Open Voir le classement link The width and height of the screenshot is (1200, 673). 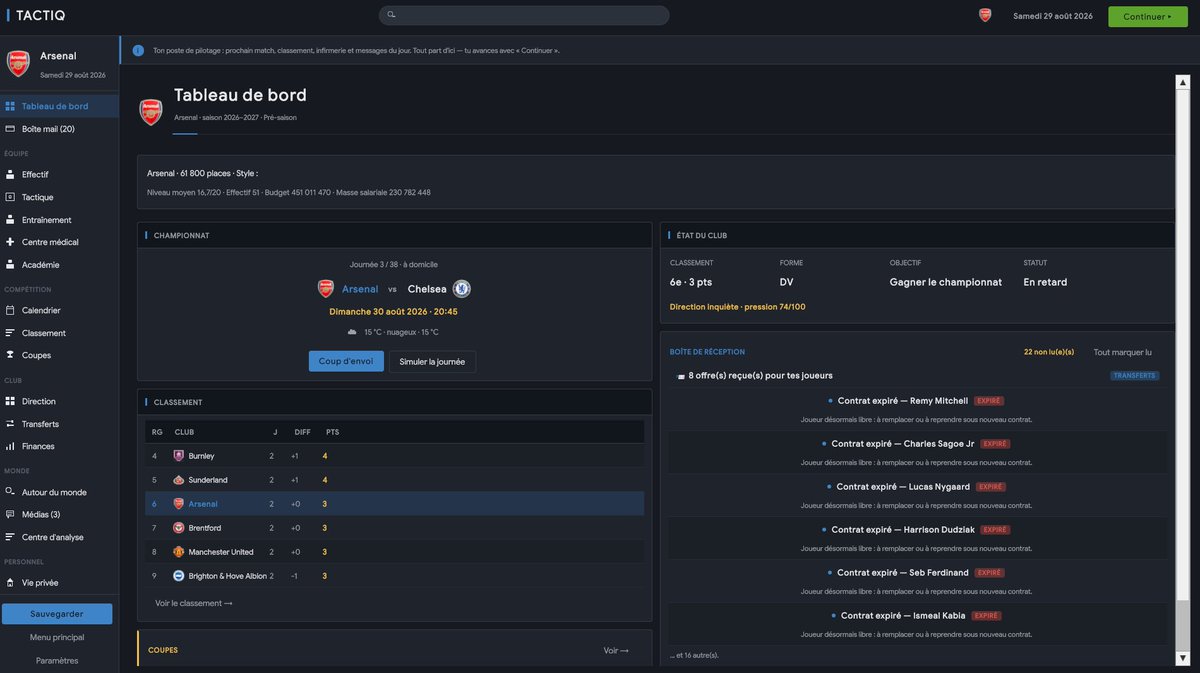(x=194, y=603)
